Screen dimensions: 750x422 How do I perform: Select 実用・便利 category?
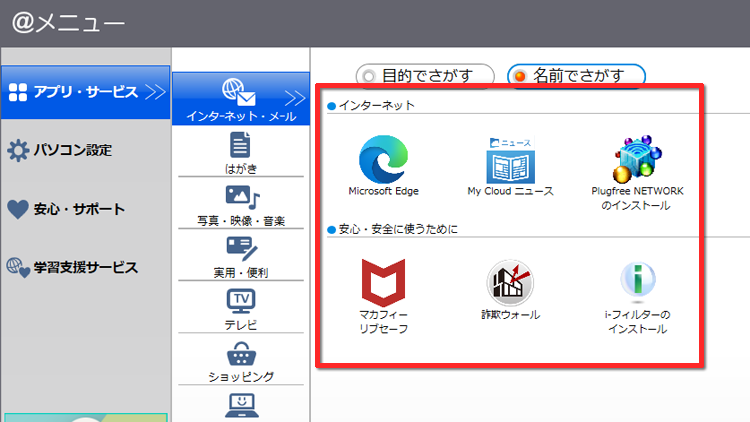click(241, 257)
